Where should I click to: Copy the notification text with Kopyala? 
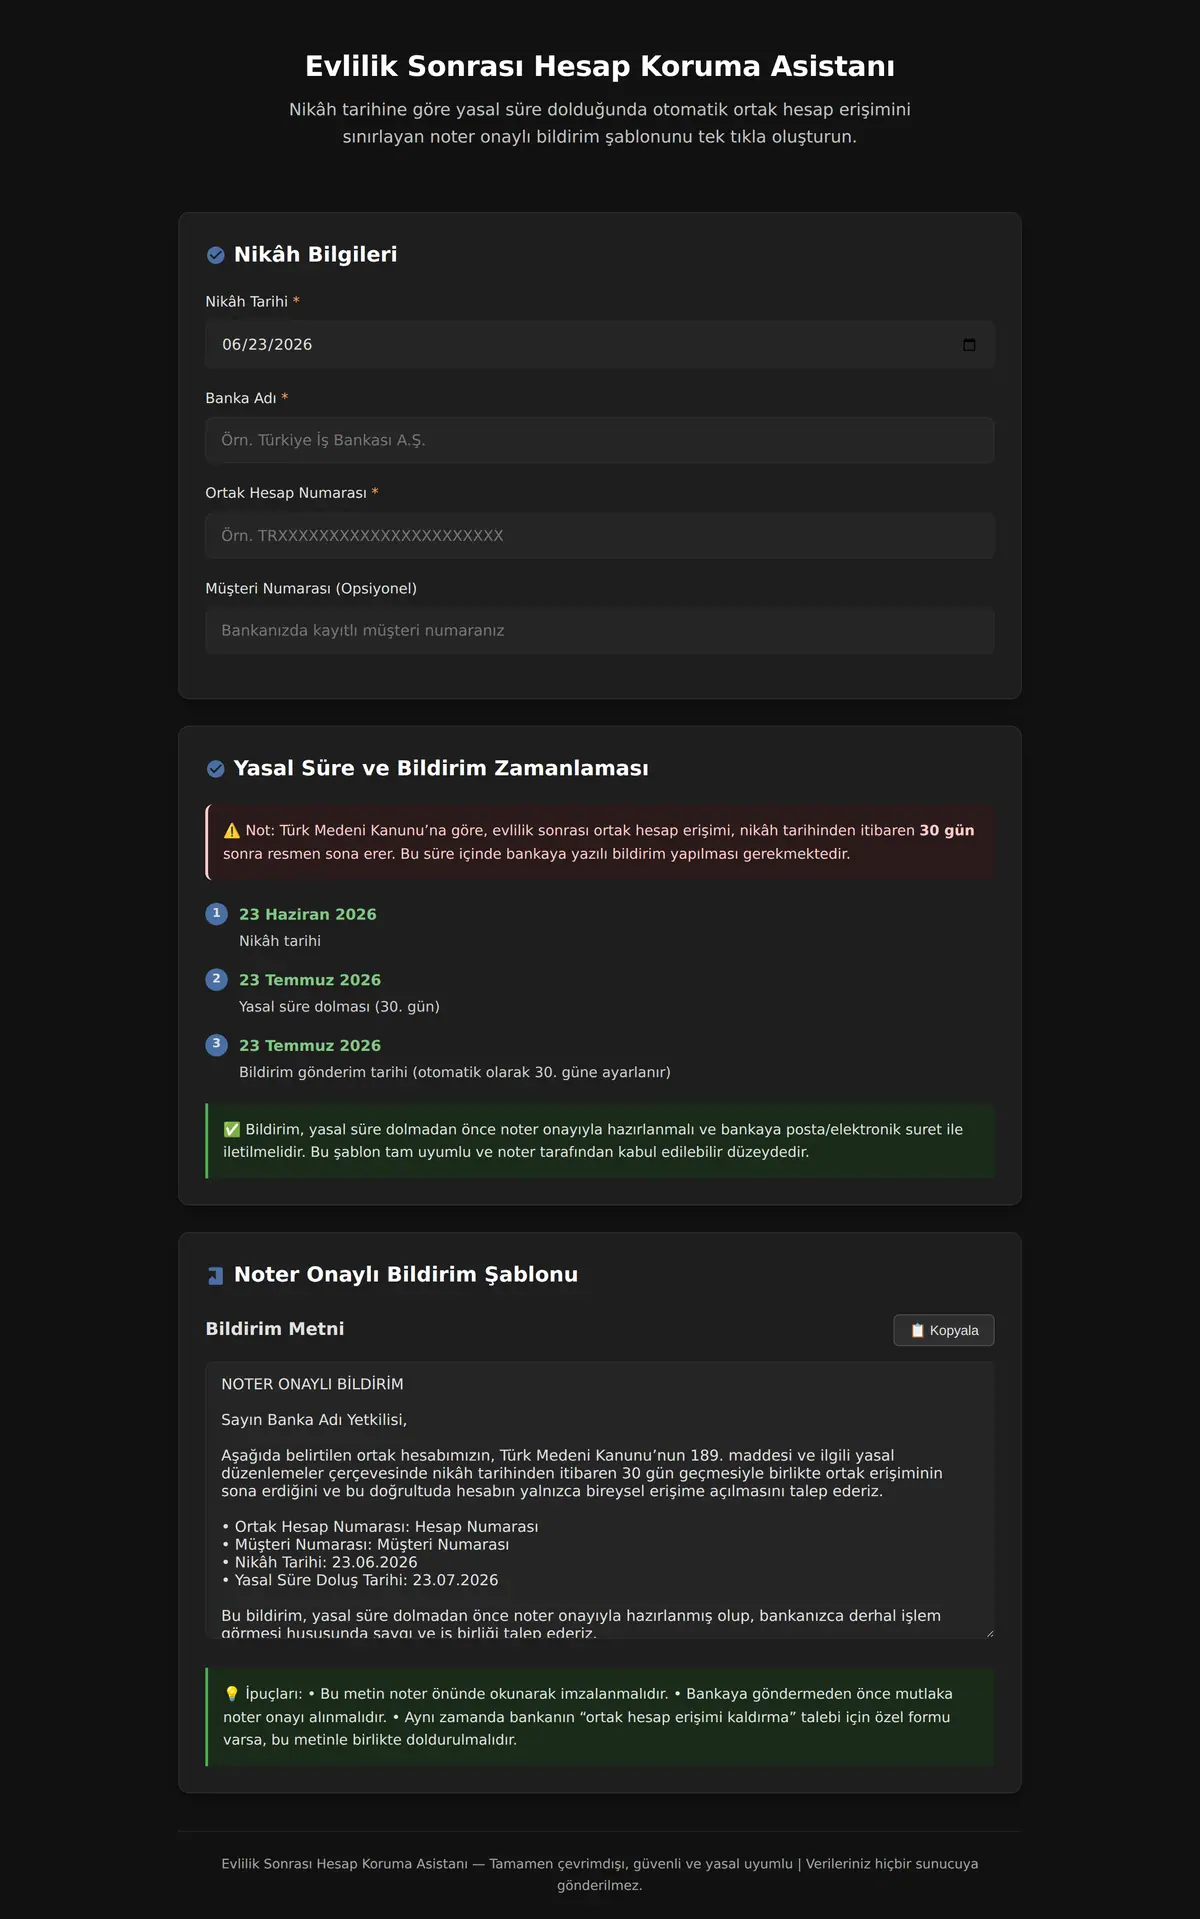[944, 1330]
